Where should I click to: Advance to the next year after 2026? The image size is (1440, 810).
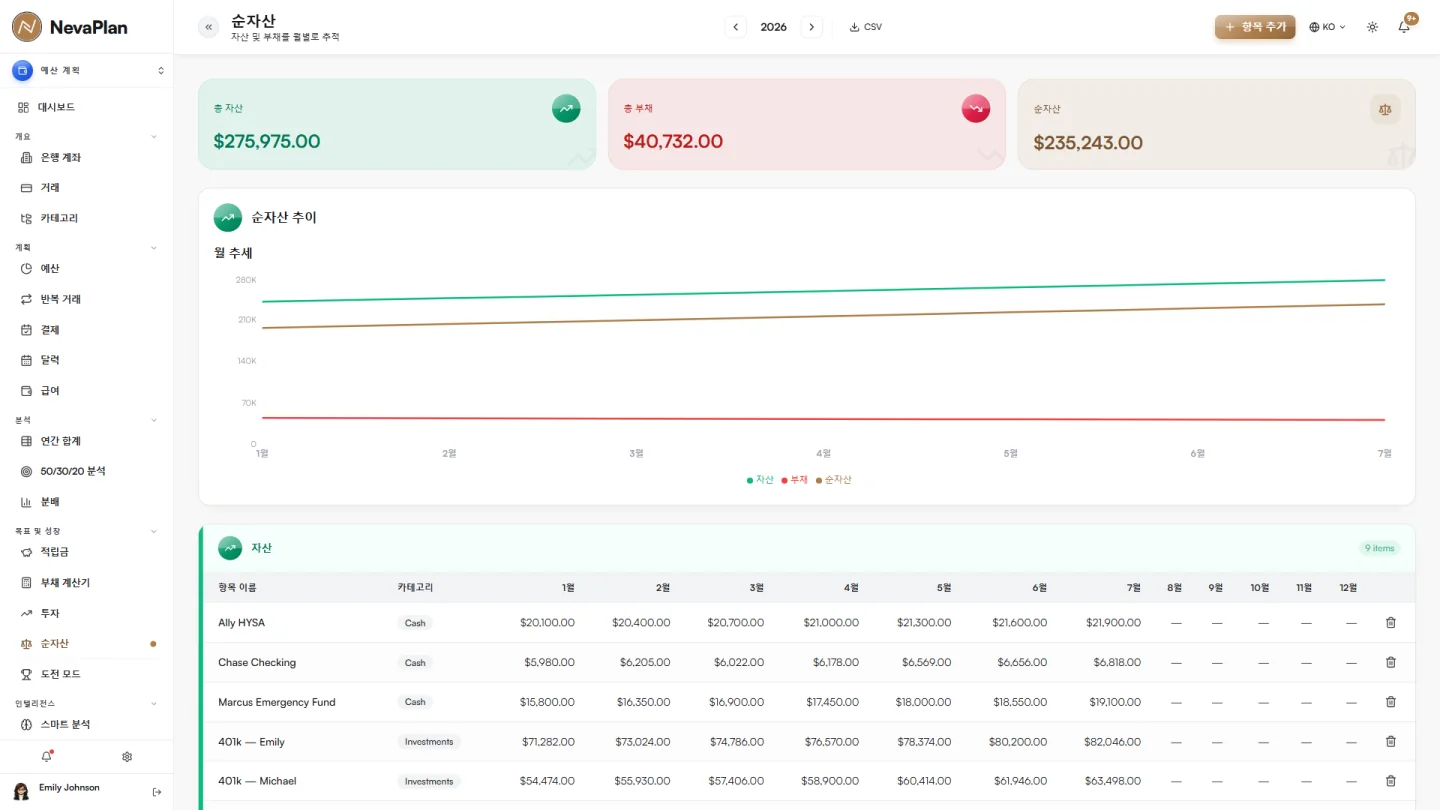point(811,27)
